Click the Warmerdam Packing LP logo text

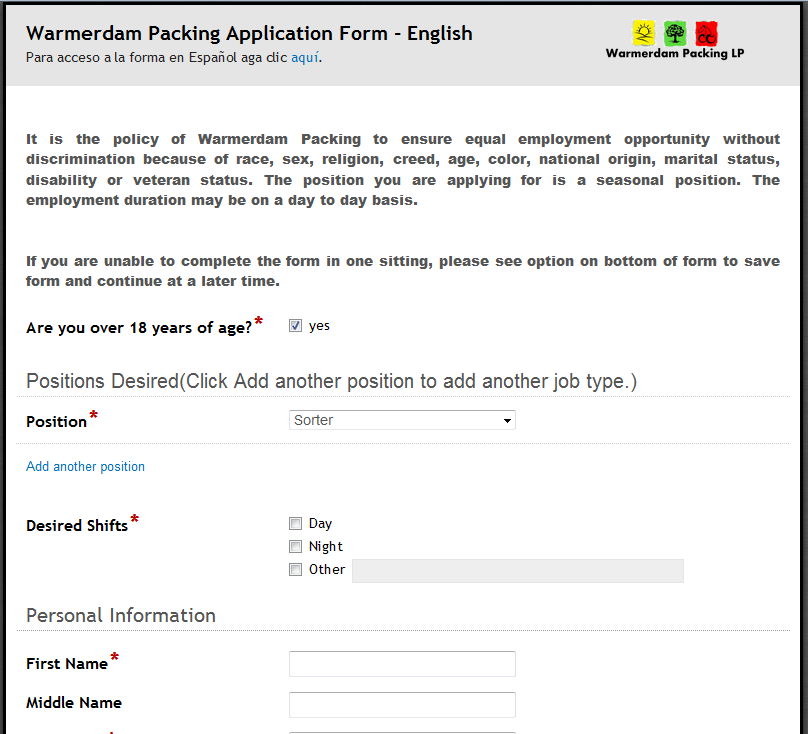675,53
